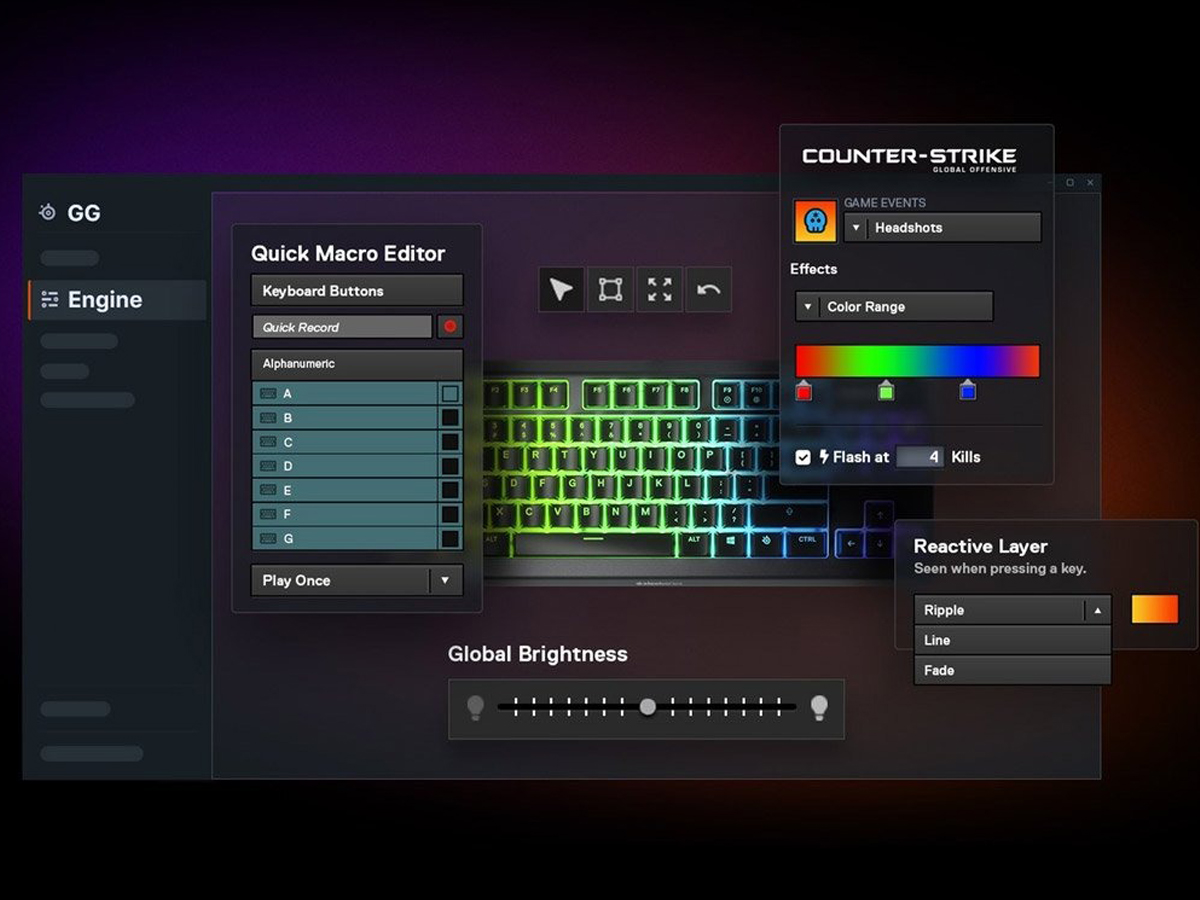
Task: Tick the checkbox beside key A
Action: (x=450, y=394)
